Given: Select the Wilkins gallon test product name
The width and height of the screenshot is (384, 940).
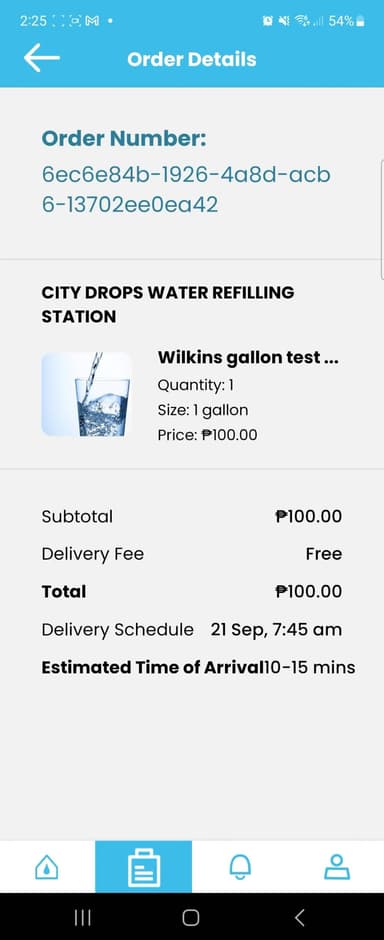Looking at the screenshot, I should click(248, 357).
